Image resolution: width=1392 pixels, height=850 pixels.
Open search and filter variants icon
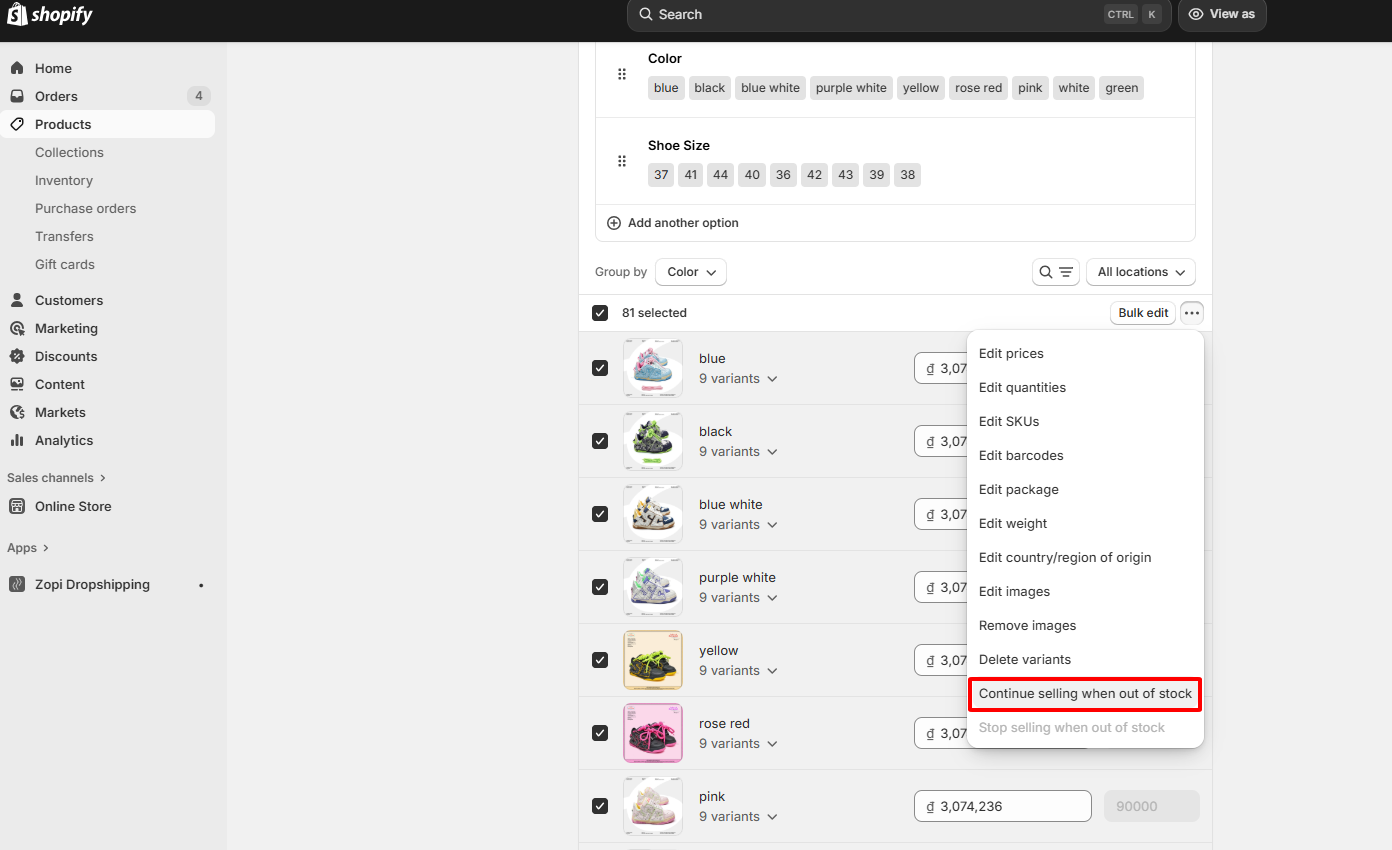1055,272
